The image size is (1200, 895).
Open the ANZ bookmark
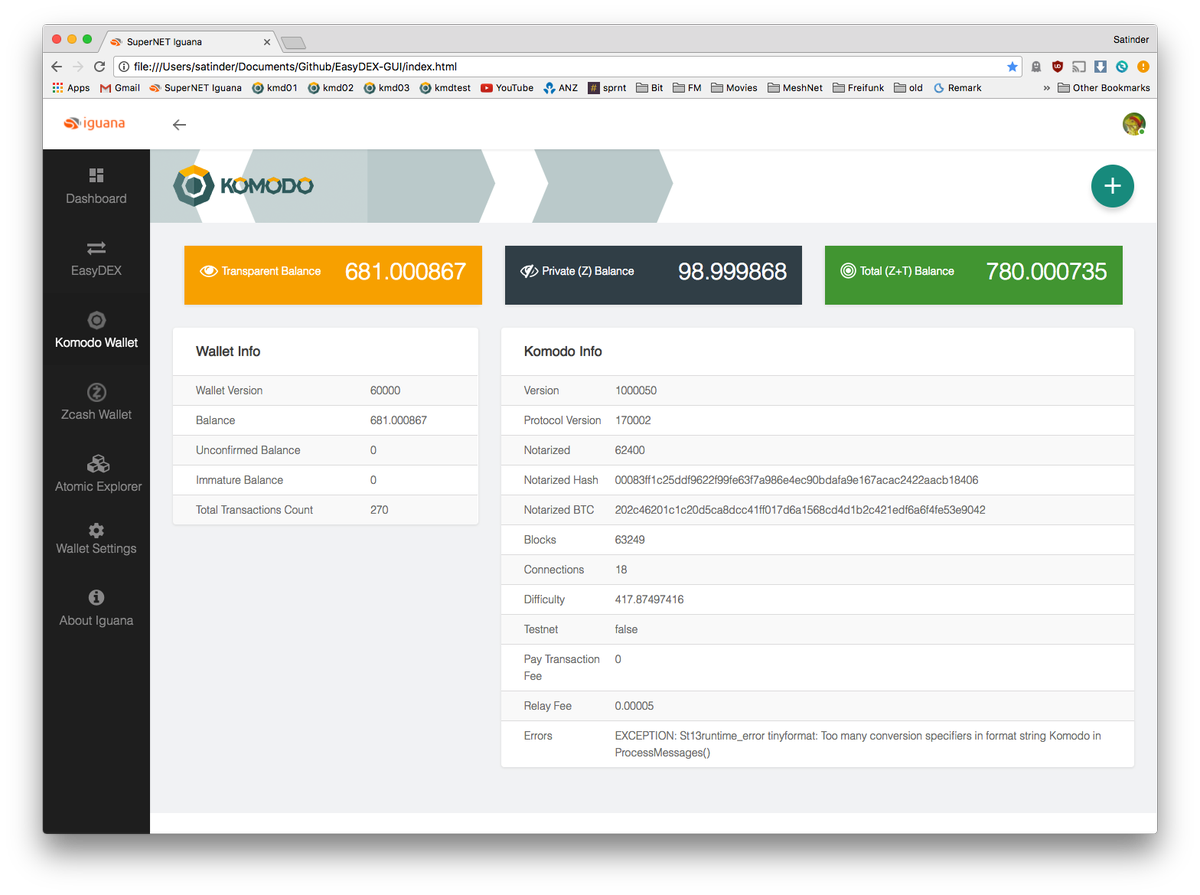point(560,88)
